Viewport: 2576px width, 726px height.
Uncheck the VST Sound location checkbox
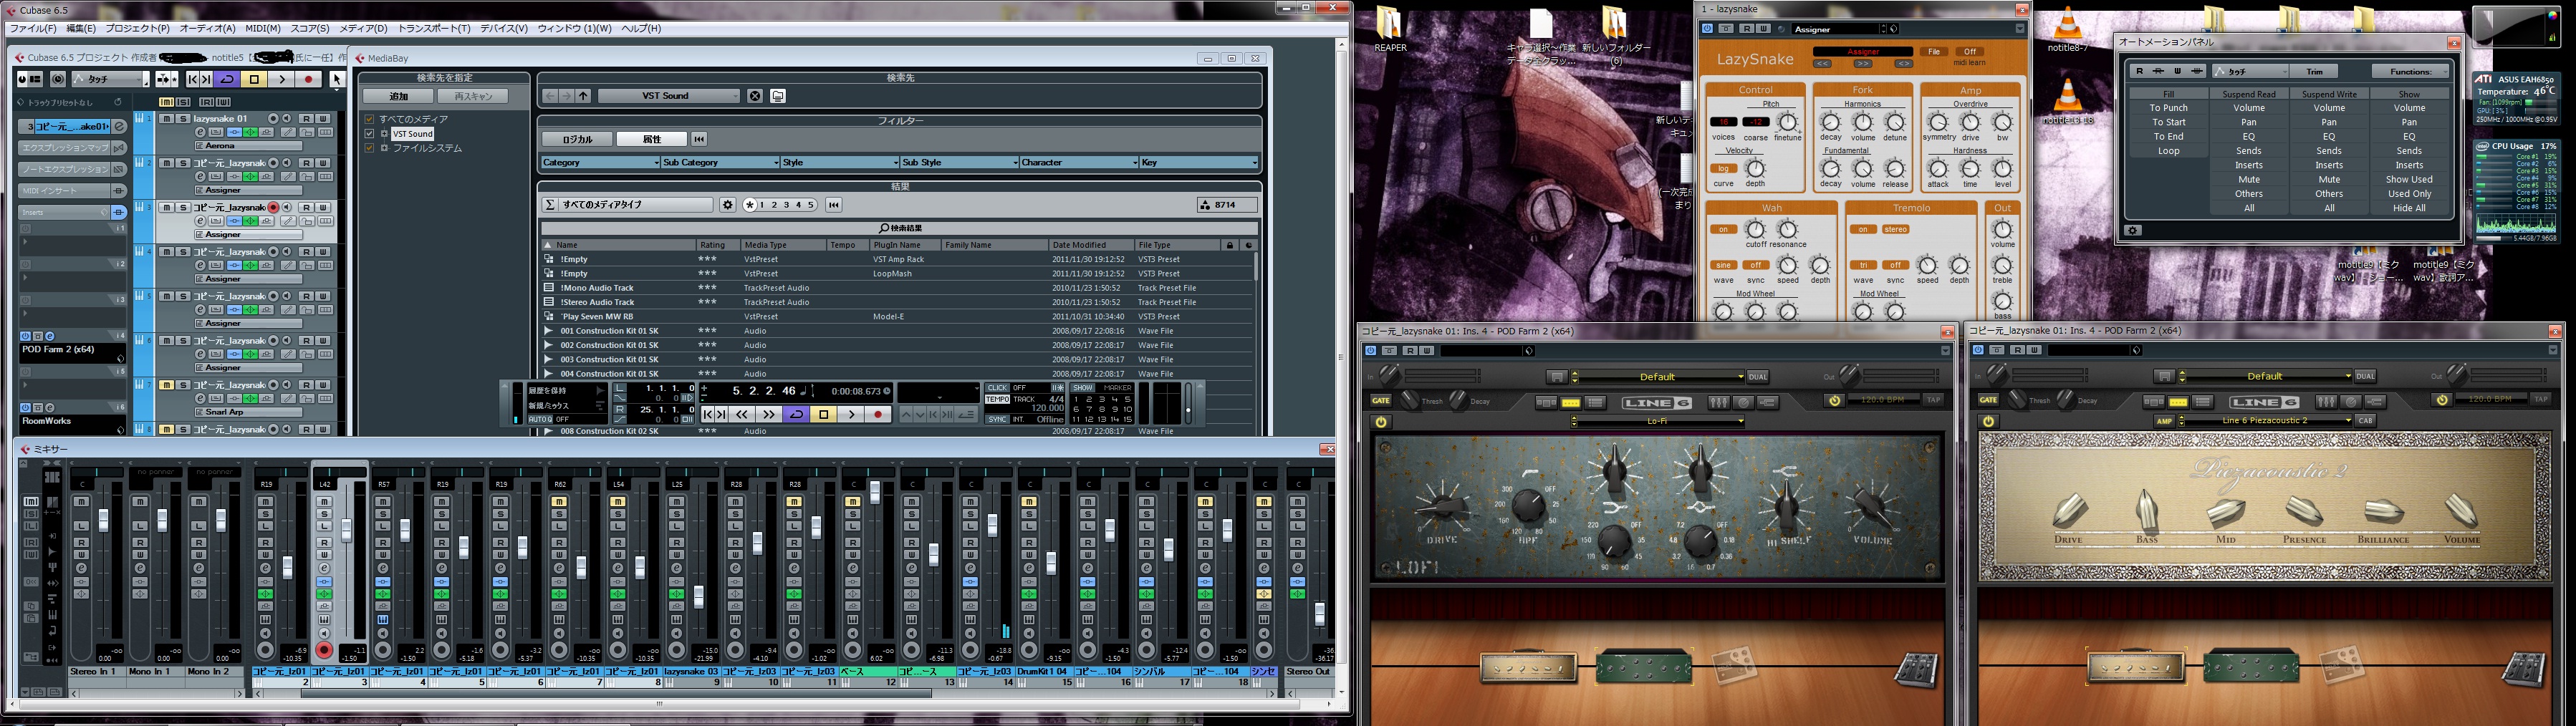(x=369, y=133)
